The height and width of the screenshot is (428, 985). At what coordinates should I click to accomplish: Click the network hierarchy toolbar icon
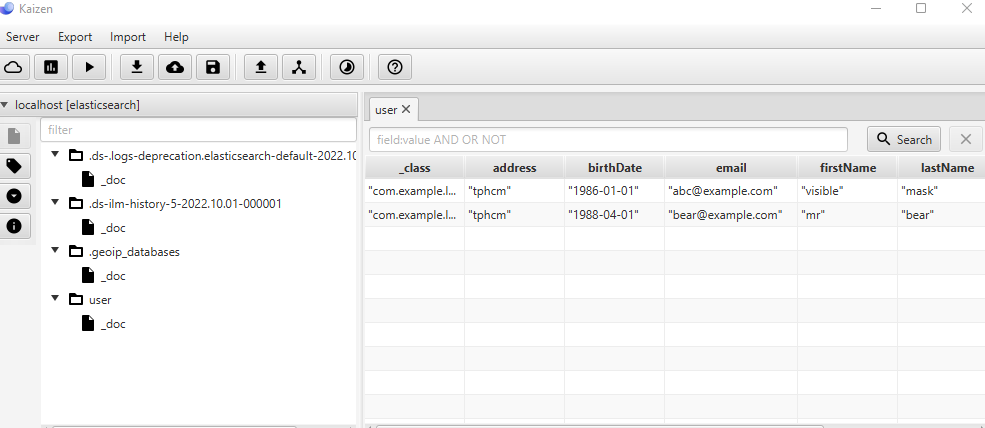click(298, 67)
